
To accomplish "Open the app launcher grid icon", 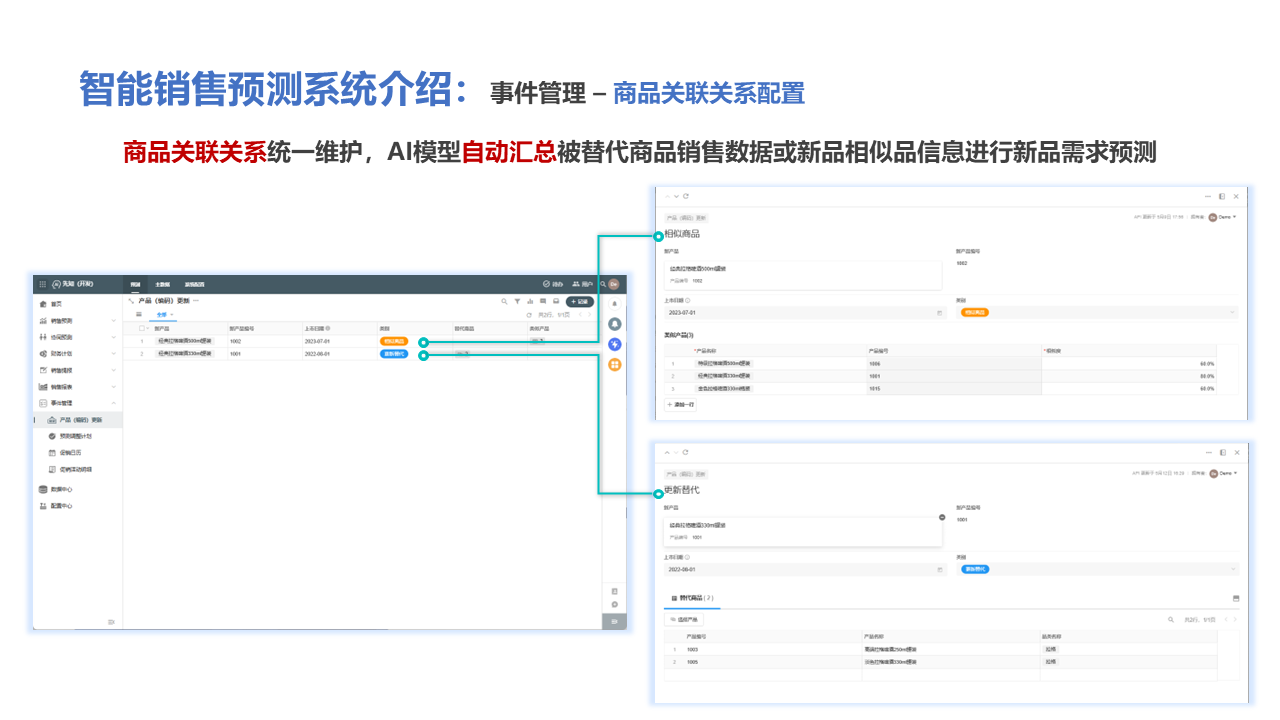I will pyautogui.click(x=42, y=284).
